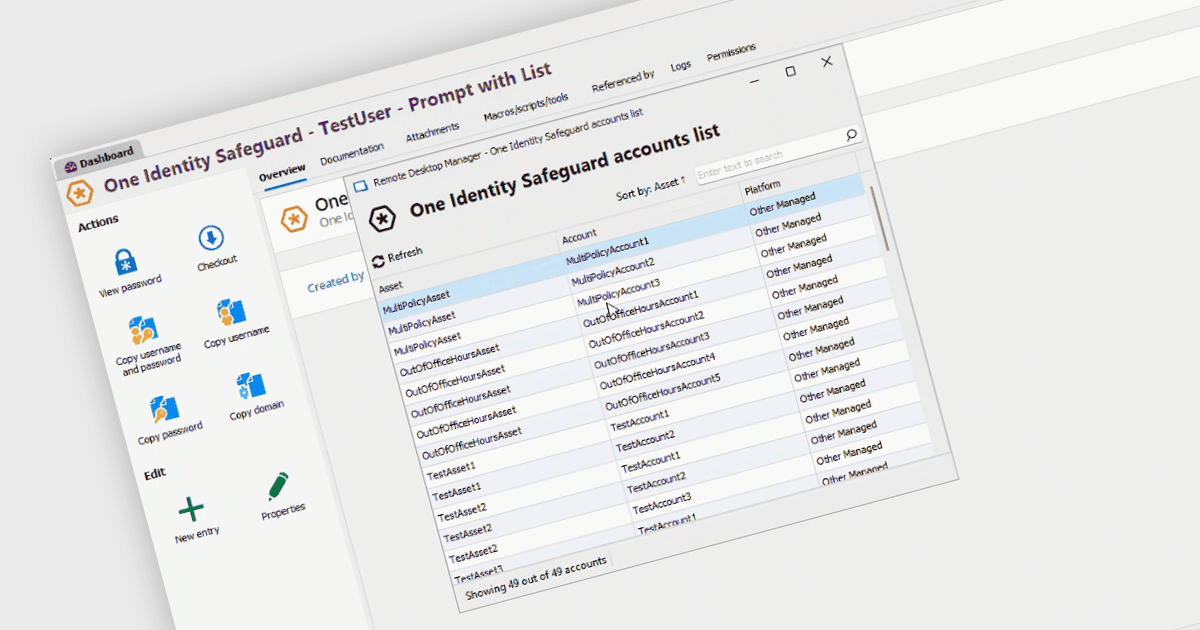Select the OutOfOfficeHoursAccount2 cell
The height and width of the screenshot is (630, 1200).
[646, 329]
